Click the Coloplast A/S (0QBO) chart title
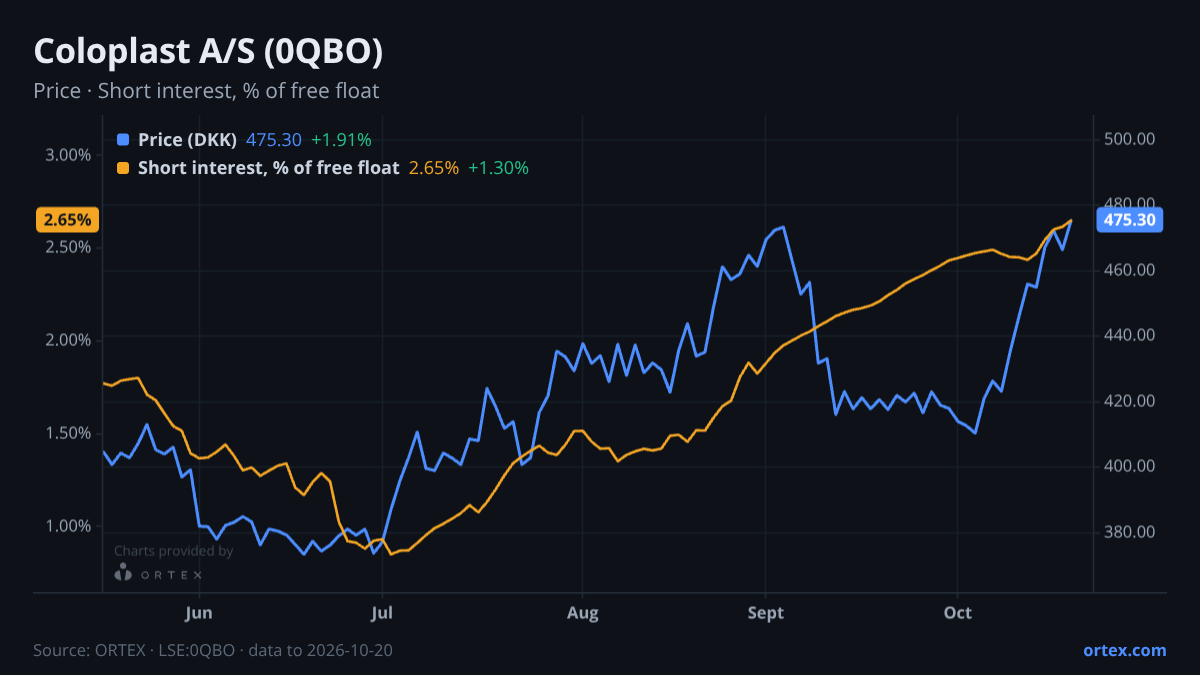 pyautogui.click(x=208, y=52)
